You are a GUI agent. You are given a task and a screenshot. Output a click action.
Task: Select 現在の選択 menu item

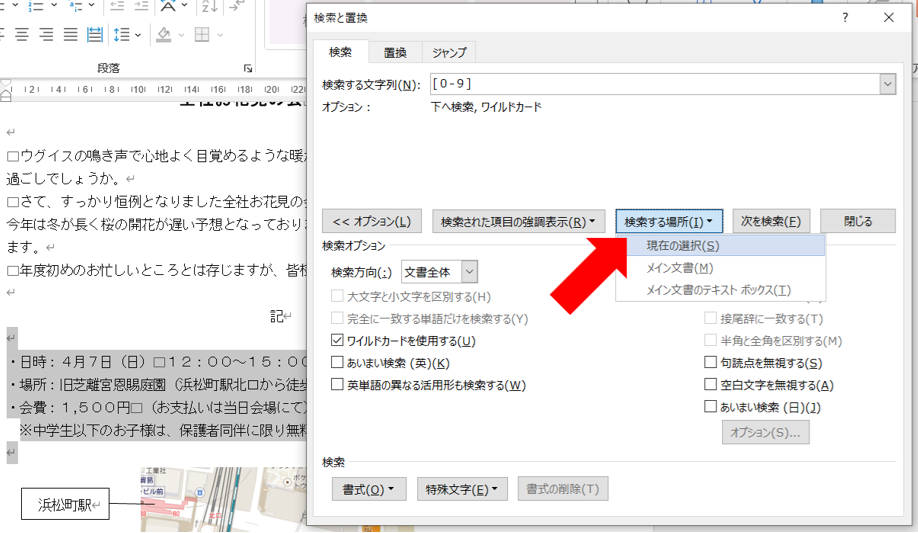(x=721, y=246)
